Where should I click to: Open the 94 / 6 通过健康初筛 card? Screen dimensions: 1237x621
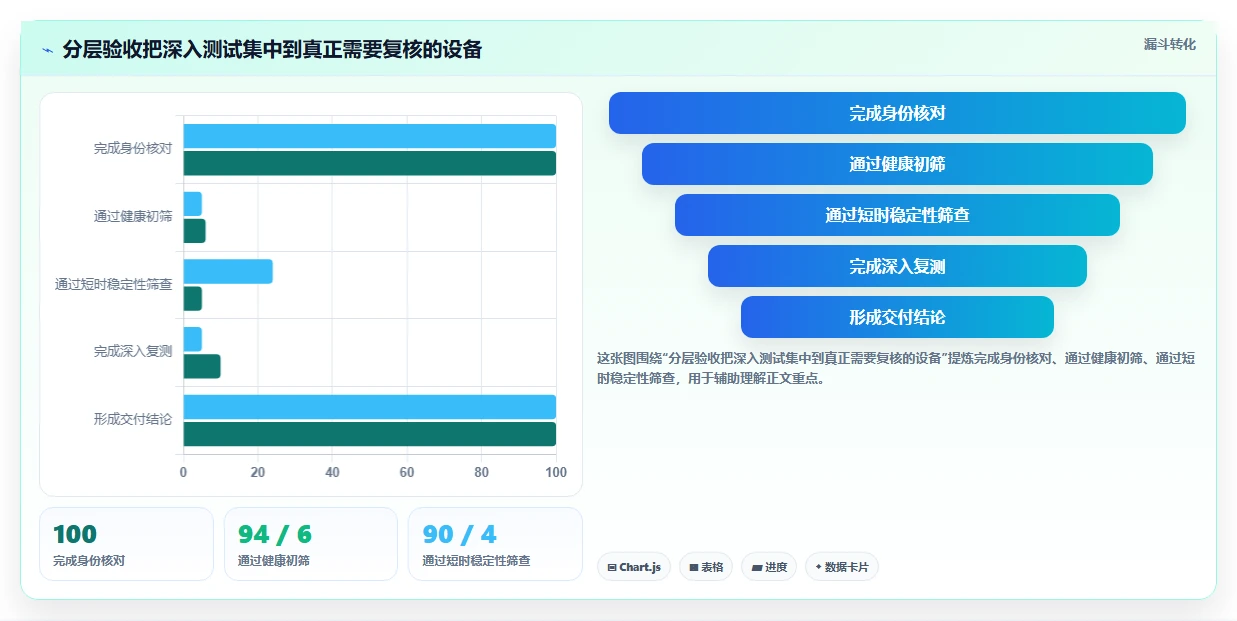pos(311,544)
